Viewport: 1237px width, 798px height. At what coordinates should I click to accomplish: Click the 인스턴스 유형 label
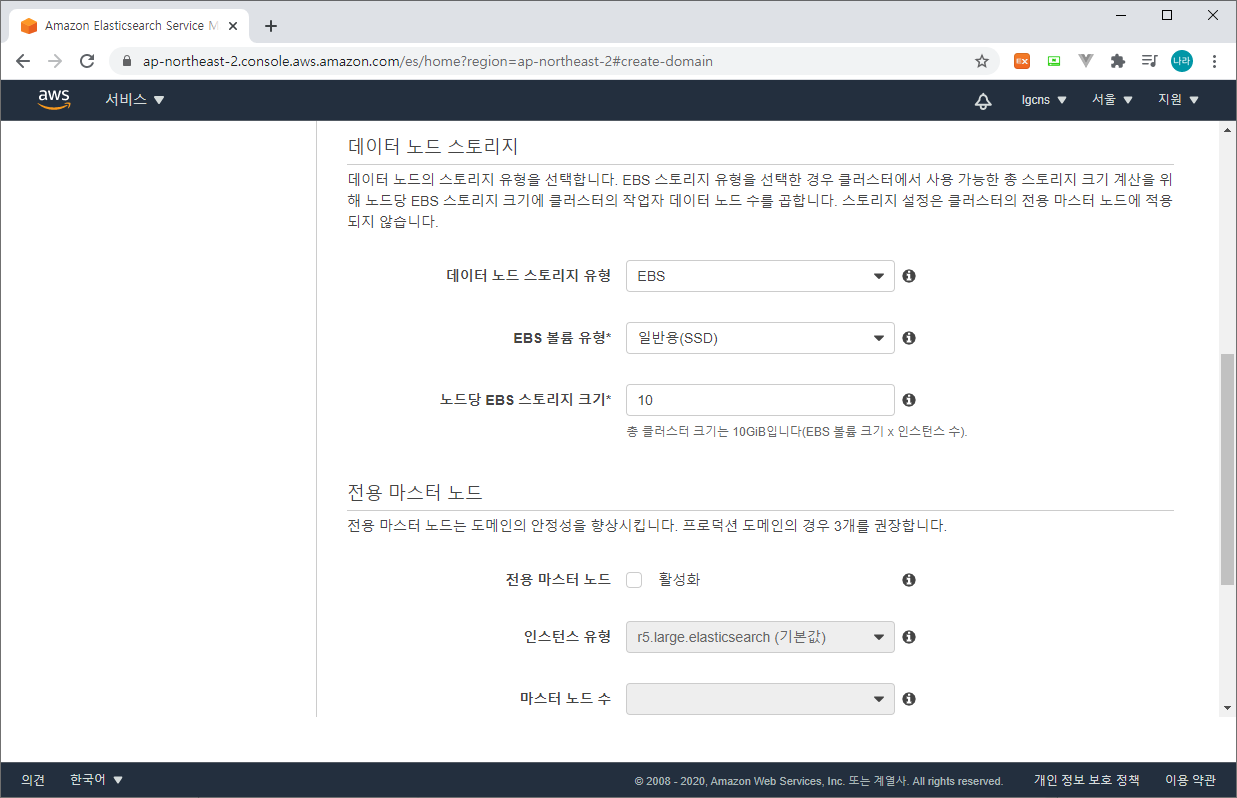click(x=567, y=637)
